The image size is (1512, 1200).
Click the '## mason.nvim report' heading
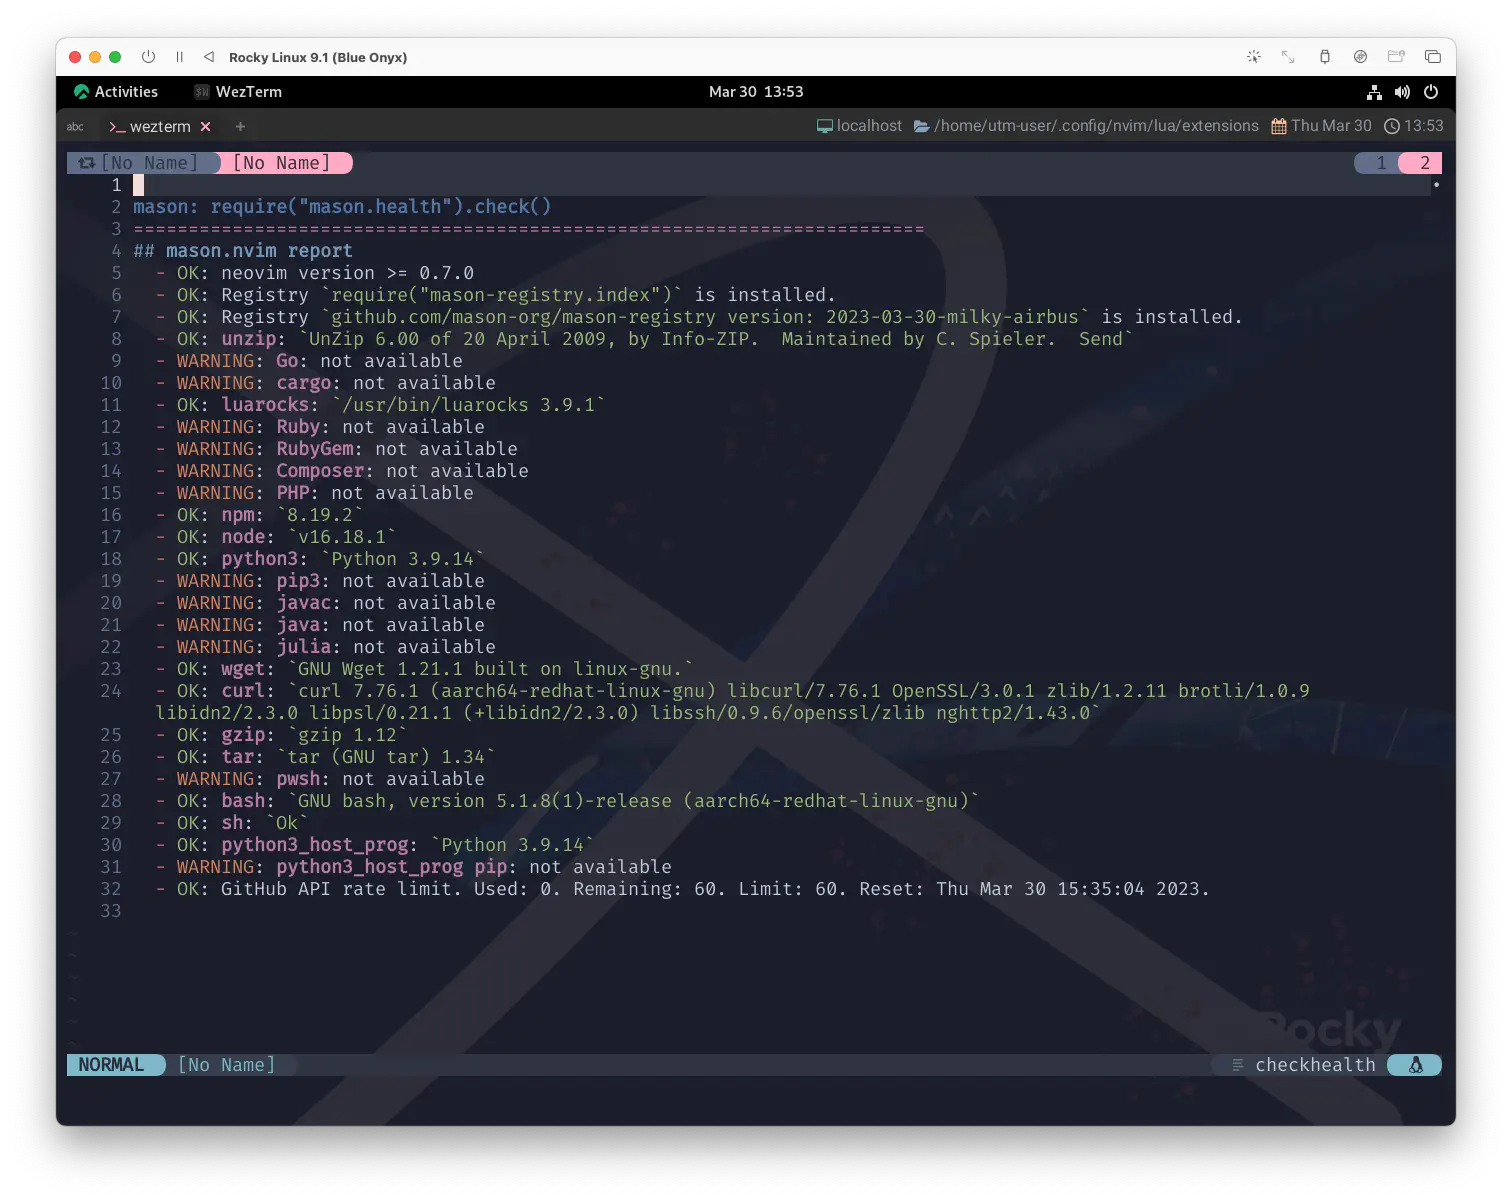[243, 251]
